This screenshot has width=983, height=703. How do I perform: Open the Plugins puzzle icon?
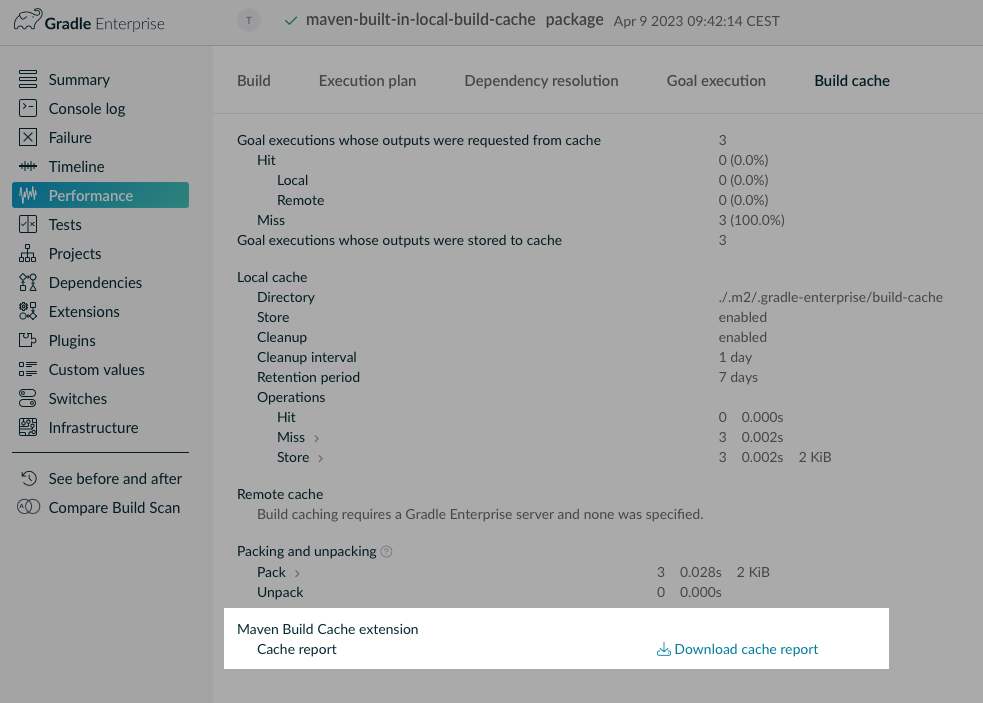pos(28,341)
